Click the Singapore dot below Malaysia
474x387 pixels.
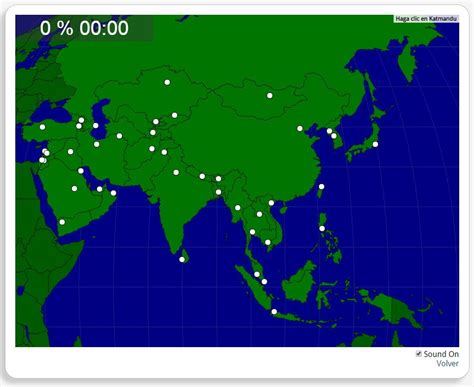264,282
